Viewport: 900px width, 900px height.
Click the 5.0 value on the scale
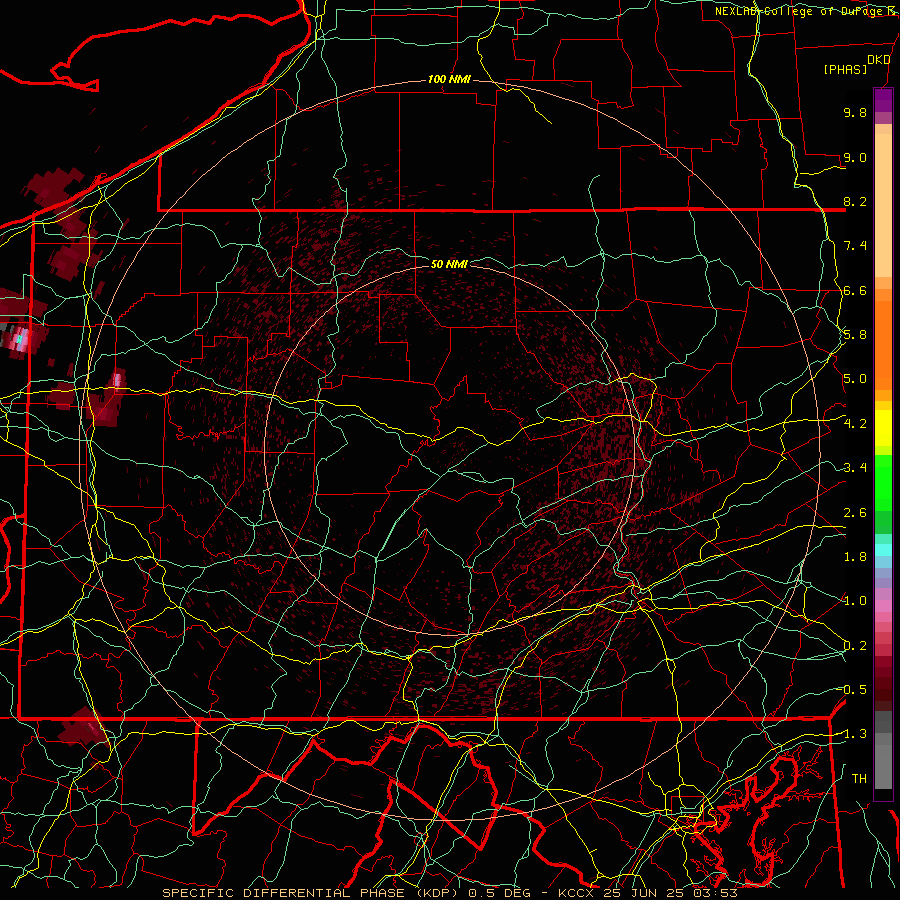point(855,379)
